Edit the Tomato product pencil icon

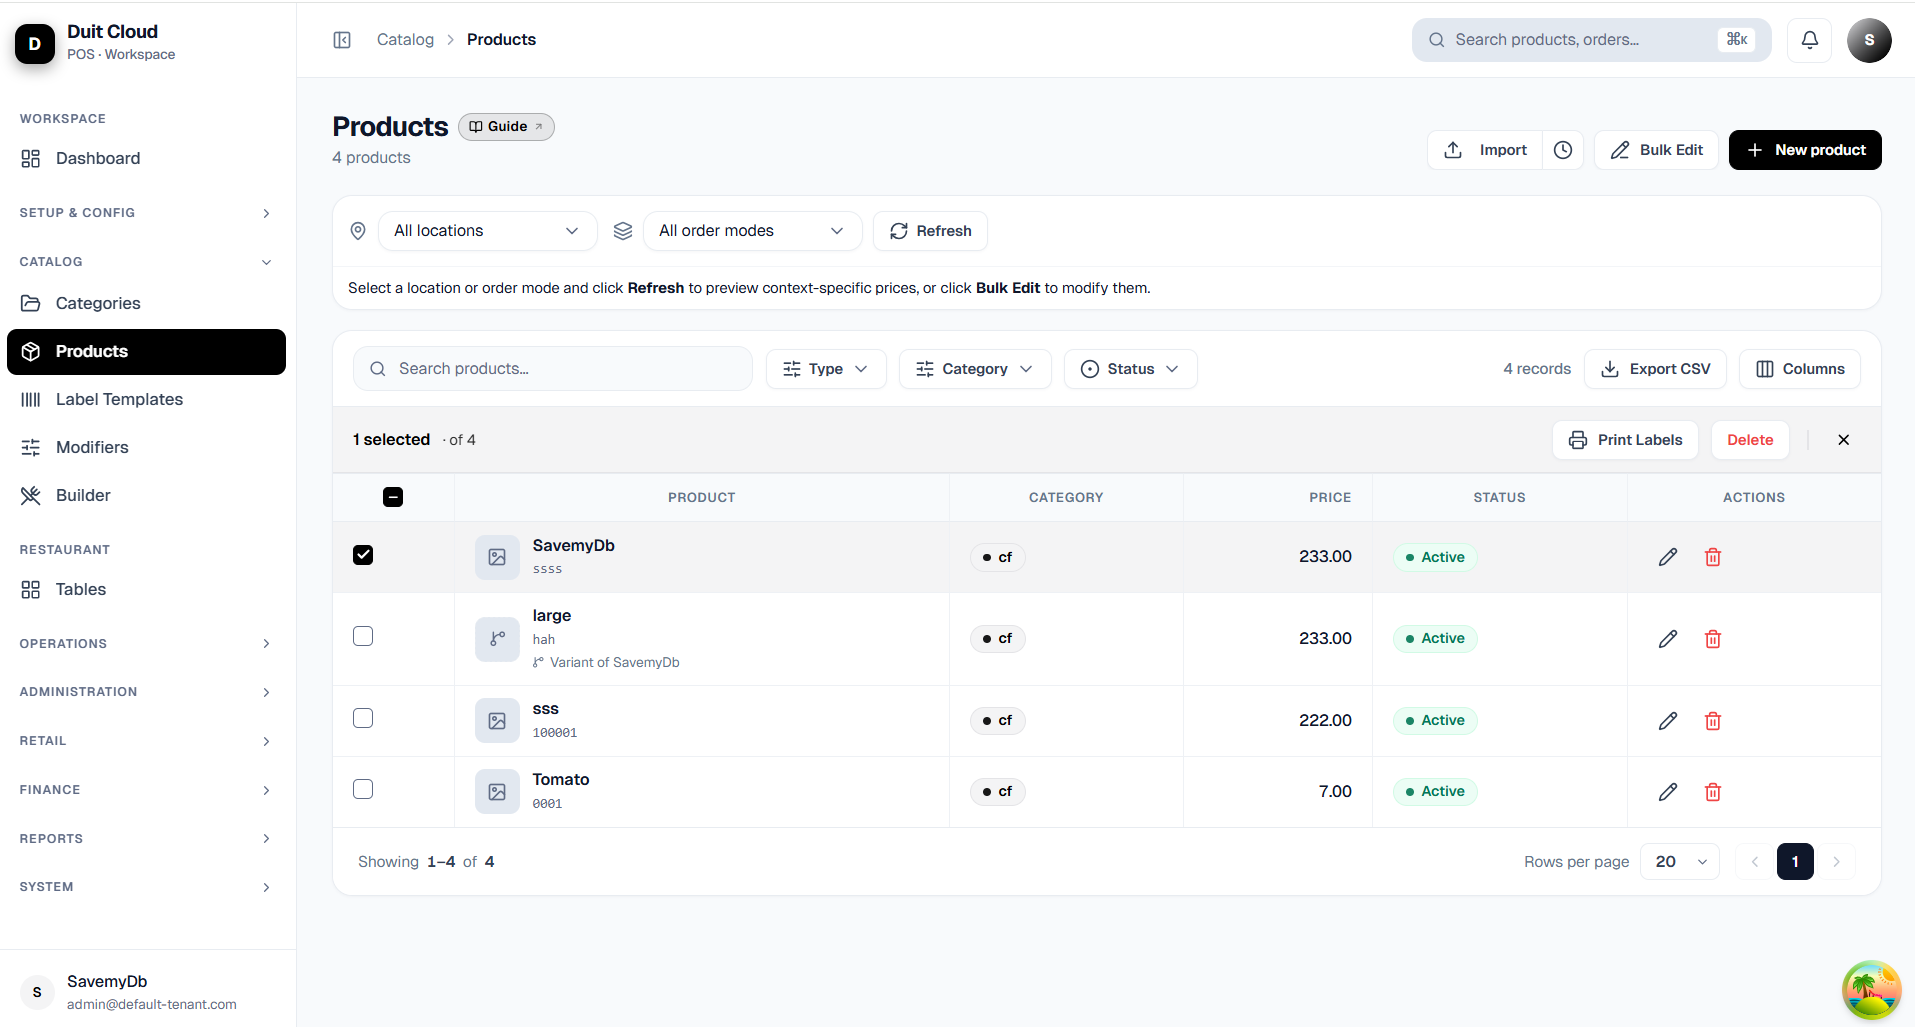coord(1668,792)
